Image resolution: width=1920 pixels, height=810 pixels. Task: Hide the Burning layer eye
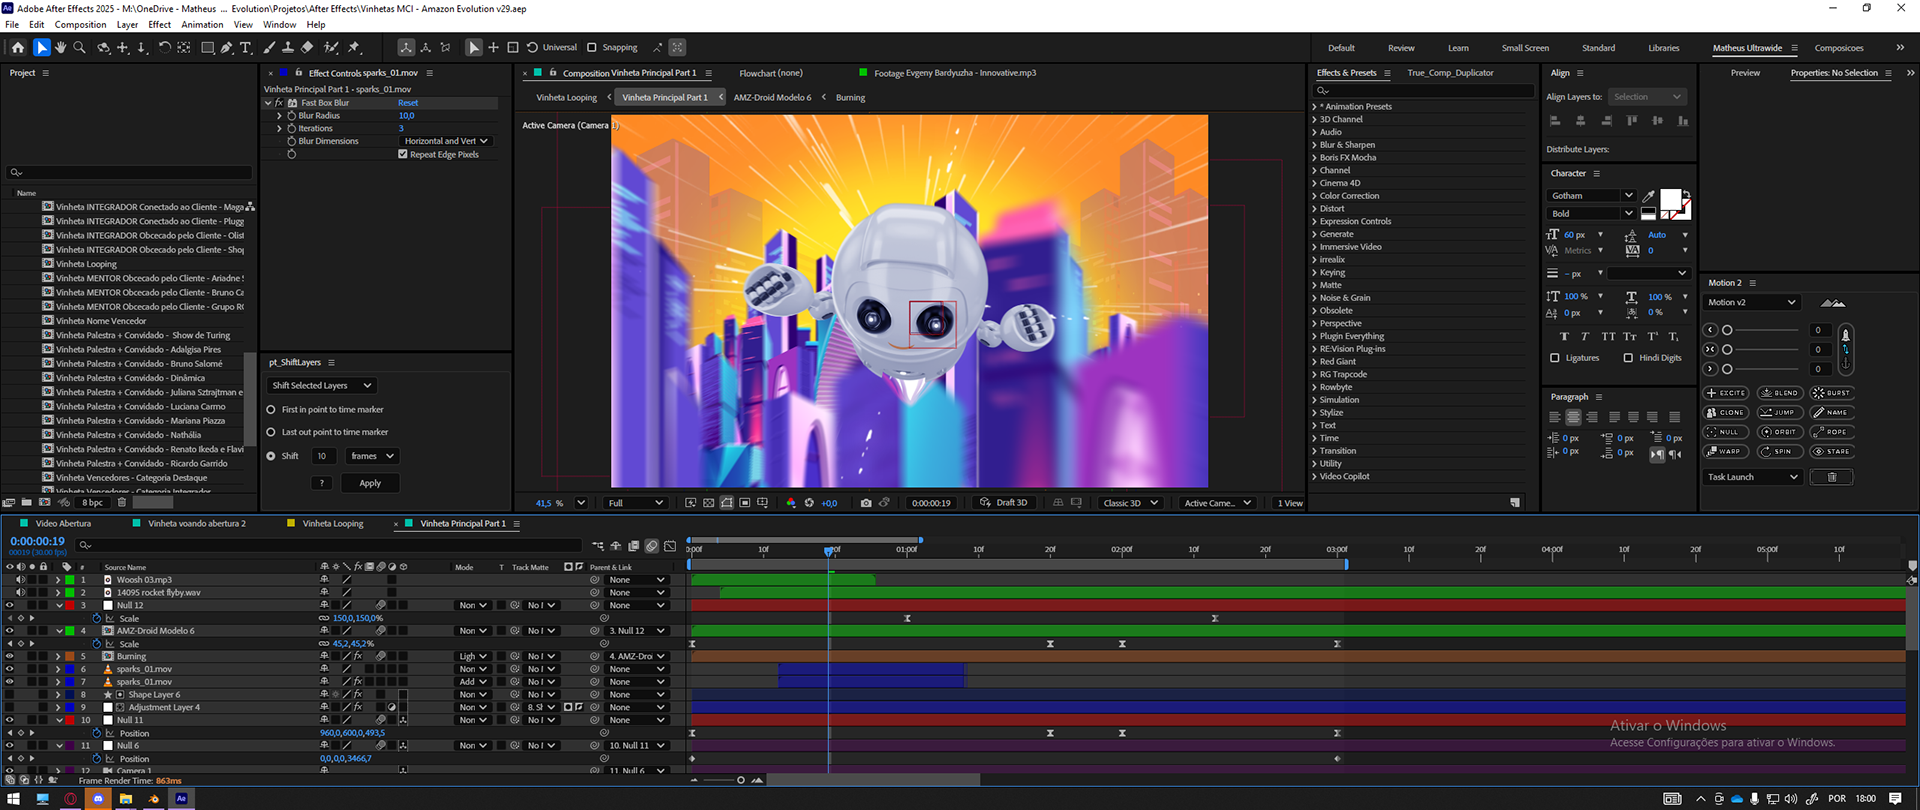coord(10,656)
